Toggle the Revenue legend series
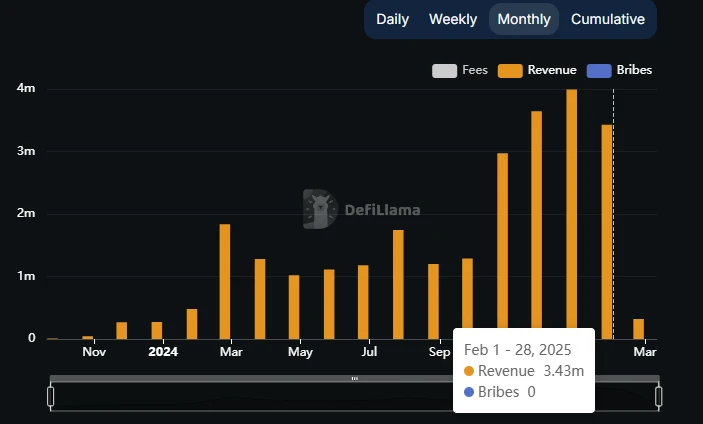This screenshot has width=703, height=424. [x=552, y=70]
